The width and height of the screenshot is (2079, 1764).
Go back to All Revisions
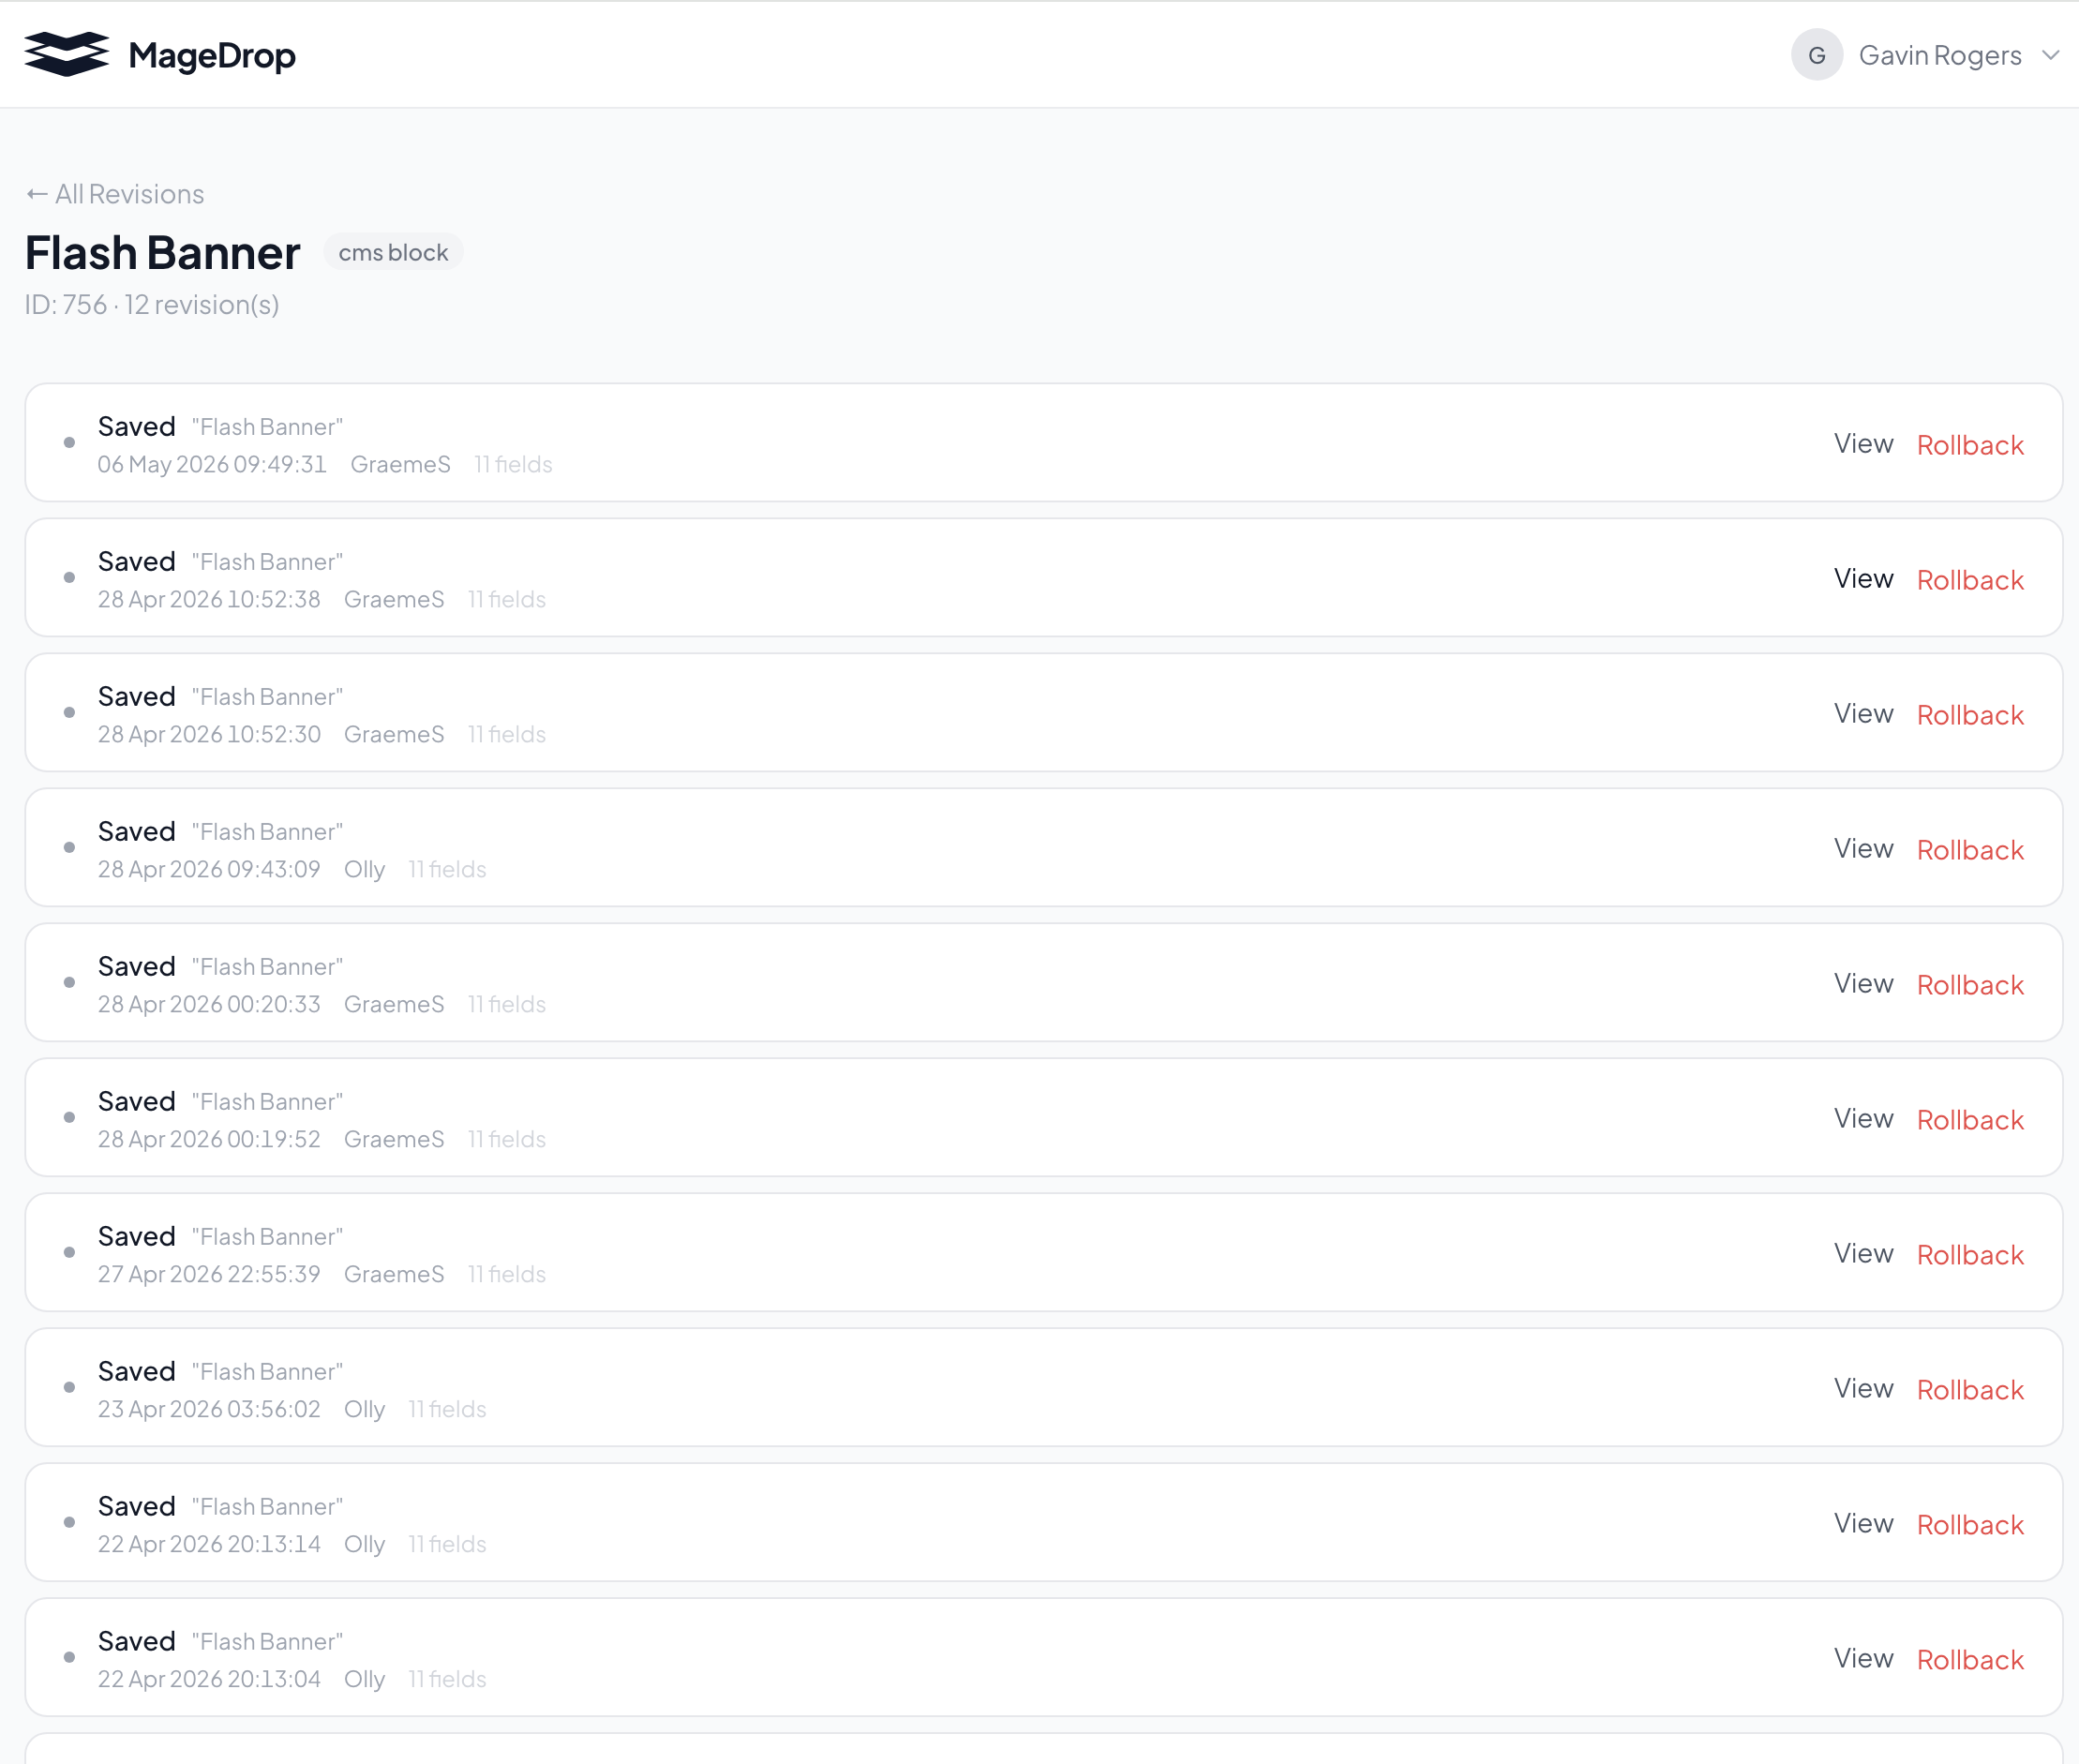(x=115, y=194)
